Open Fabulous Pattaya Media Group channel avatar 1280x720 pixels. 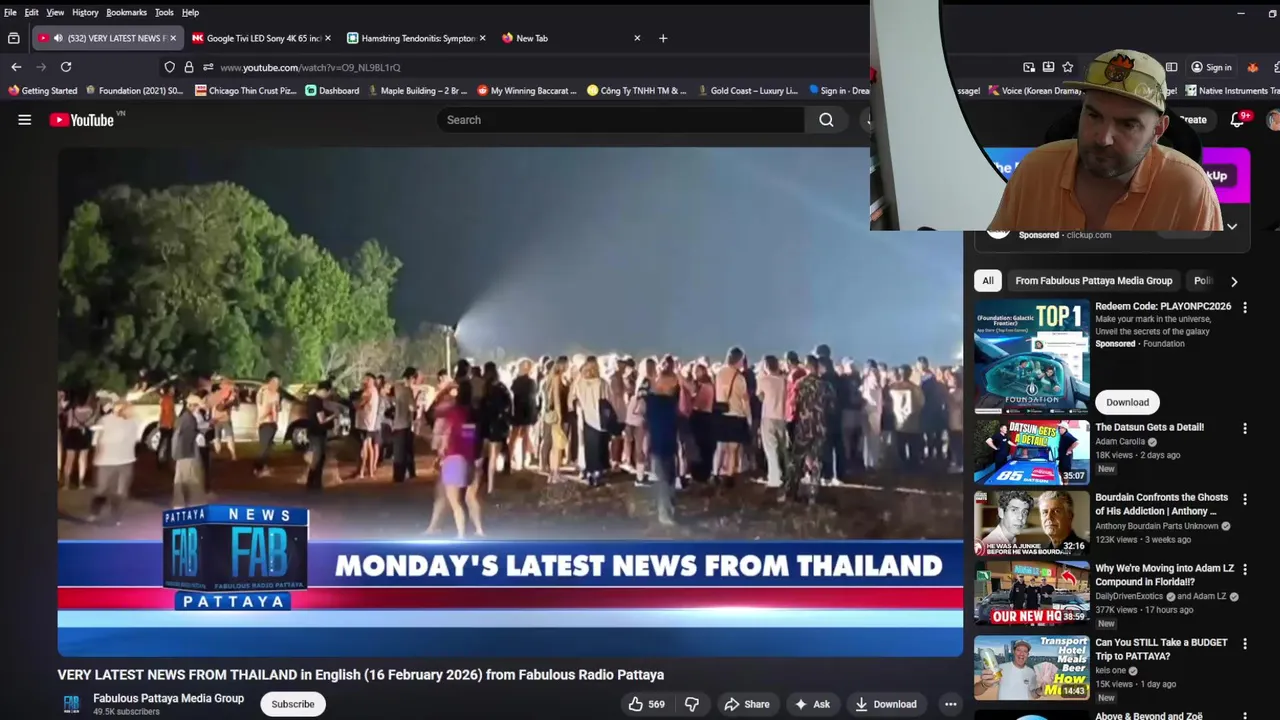72,704
